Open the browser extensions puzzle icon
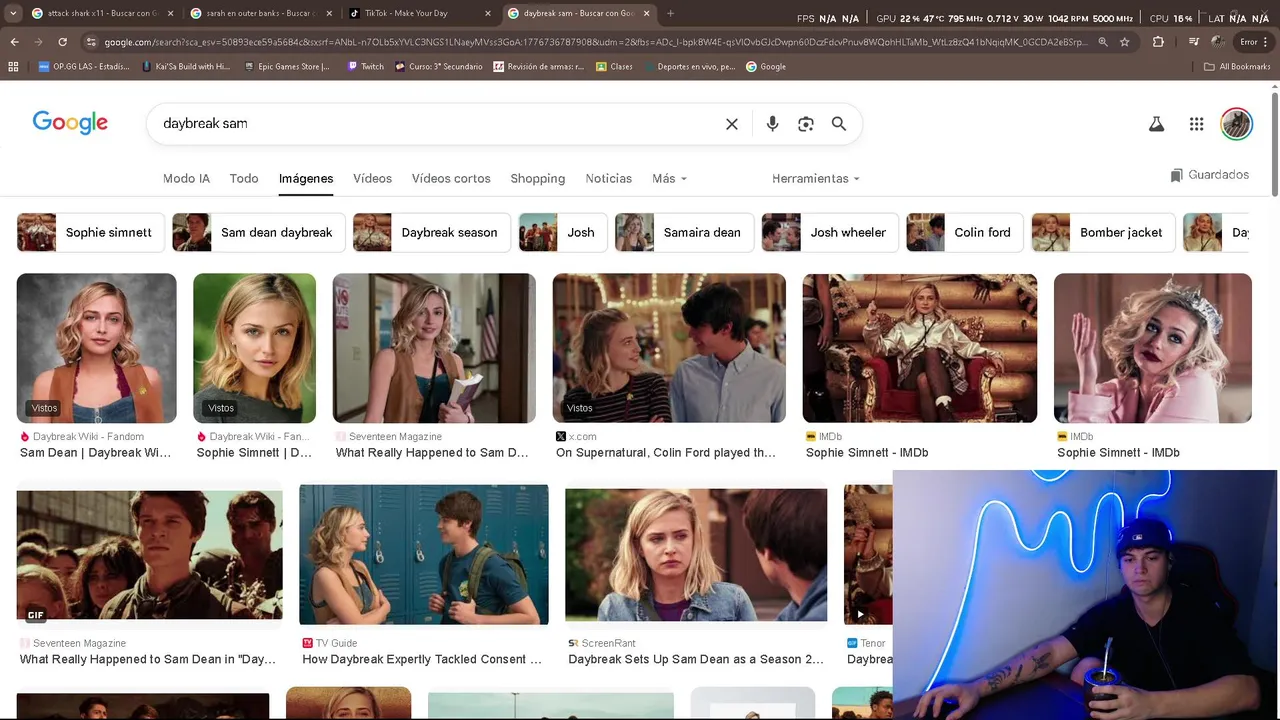The image size is (1280, 720). click(x=1158, y=42)
